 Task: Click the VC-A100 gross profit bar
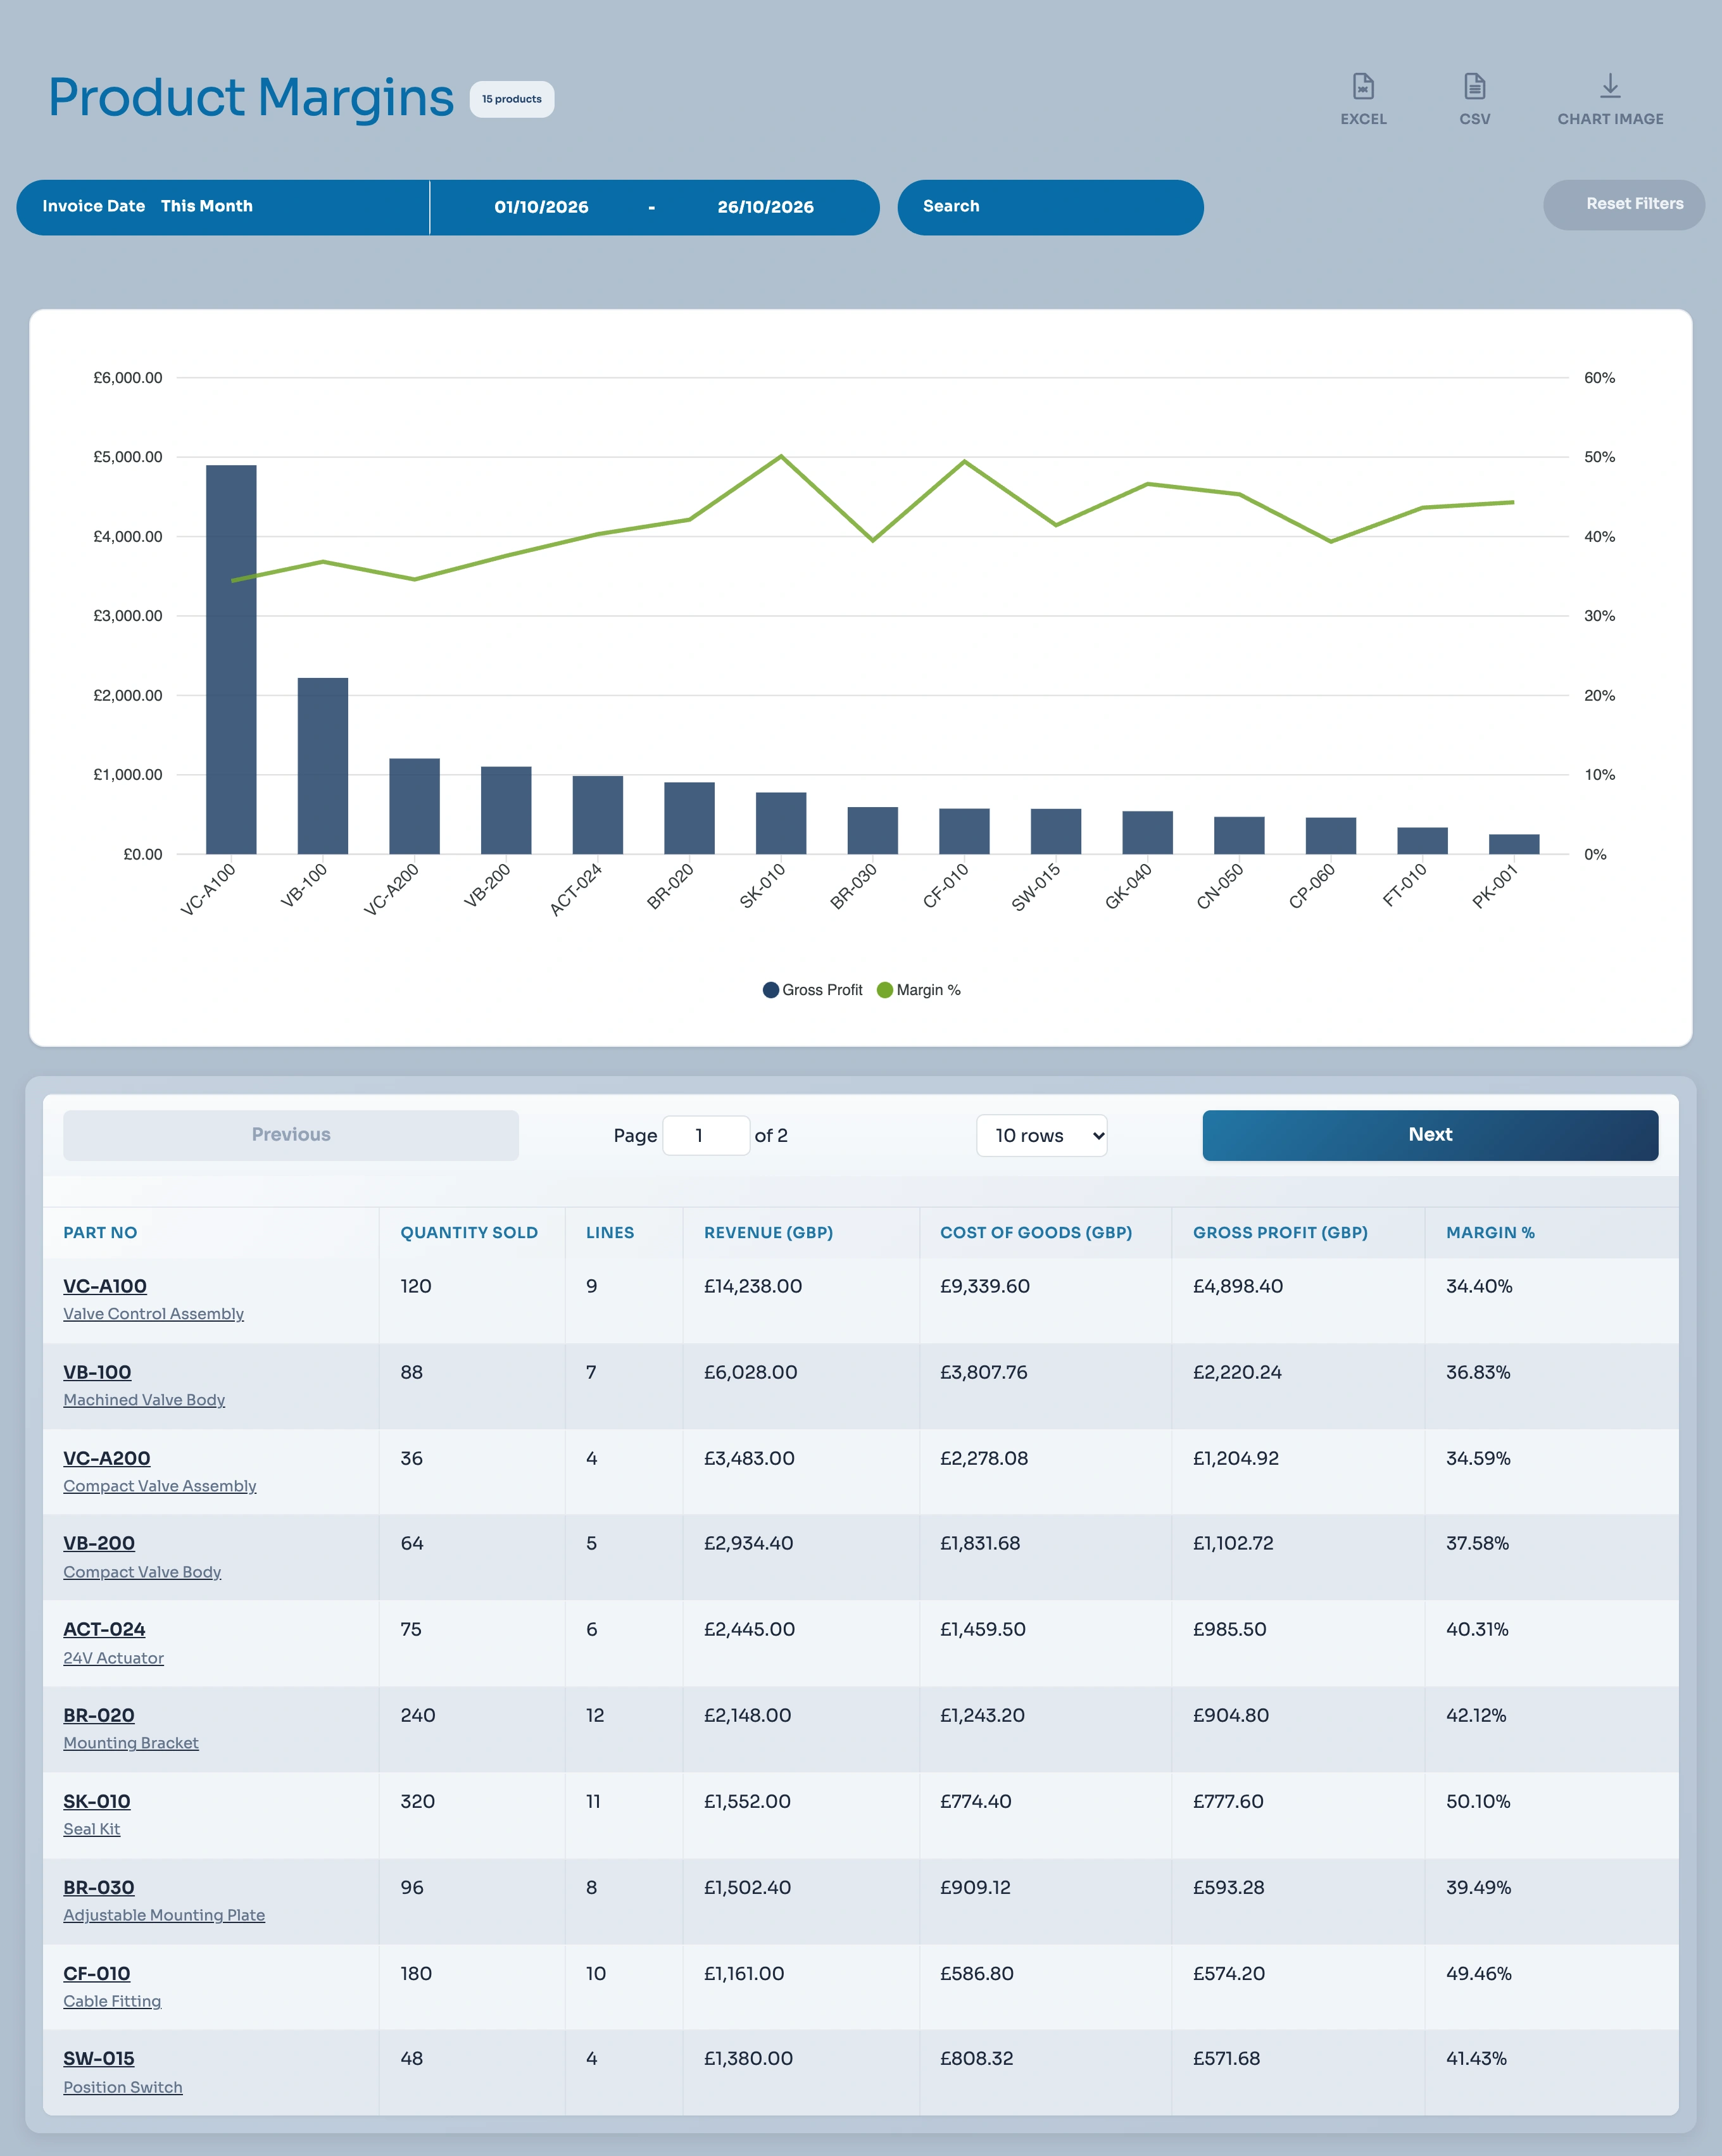[x=231, y=660]
